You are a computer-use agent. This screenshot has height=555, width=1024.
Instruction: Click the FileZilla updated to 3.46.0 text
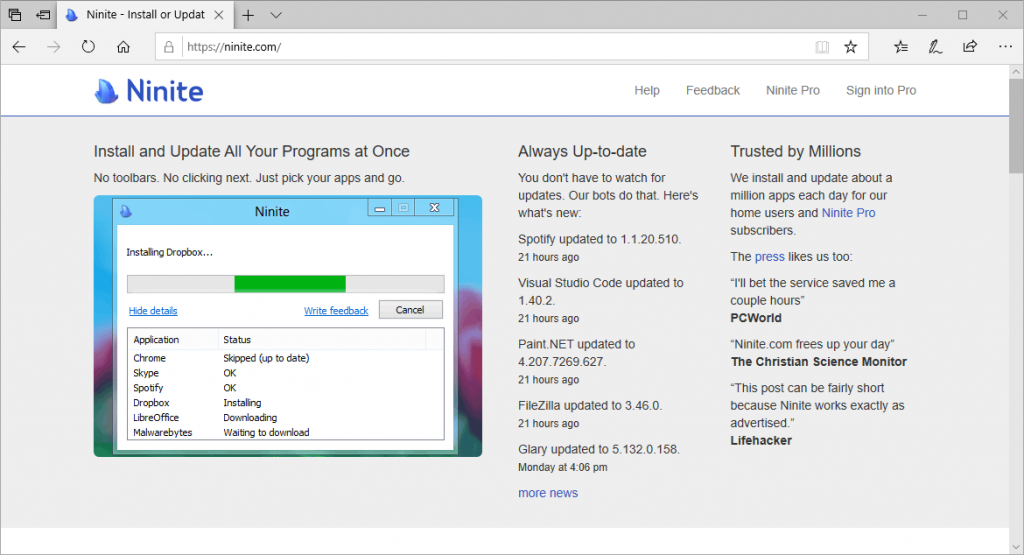click(590, 405)
